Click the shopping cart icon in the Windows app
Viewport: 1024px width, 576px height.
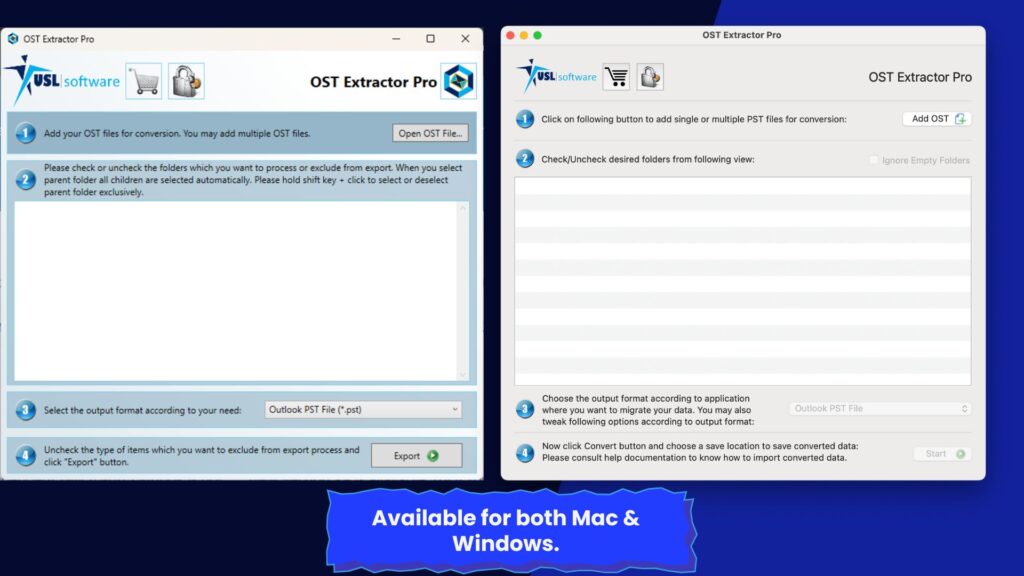144,81
